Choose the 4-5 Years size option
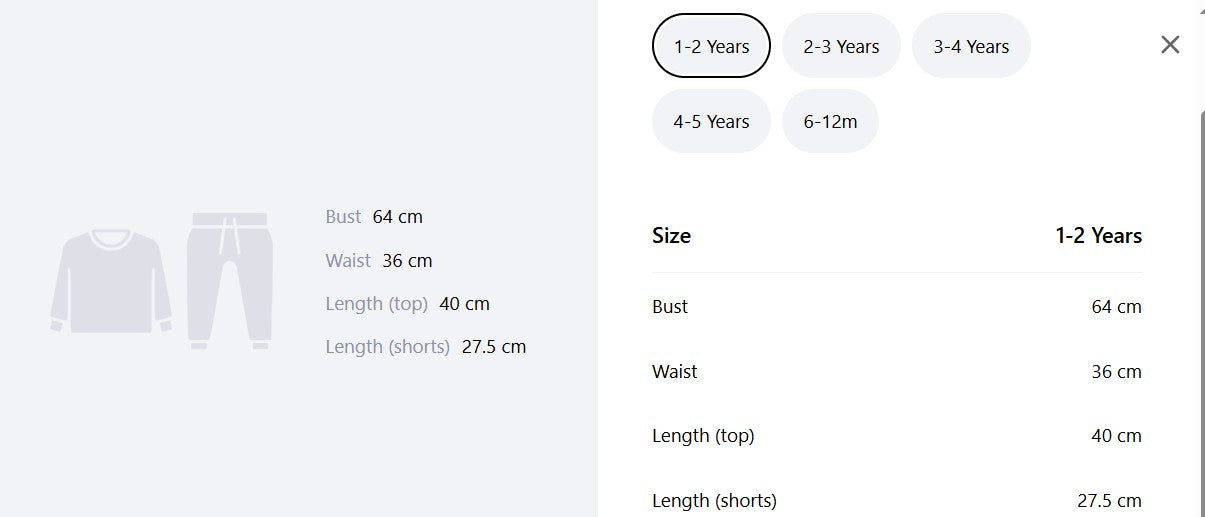The height and width of the screenshot is (517, 1205). [711, 122]
